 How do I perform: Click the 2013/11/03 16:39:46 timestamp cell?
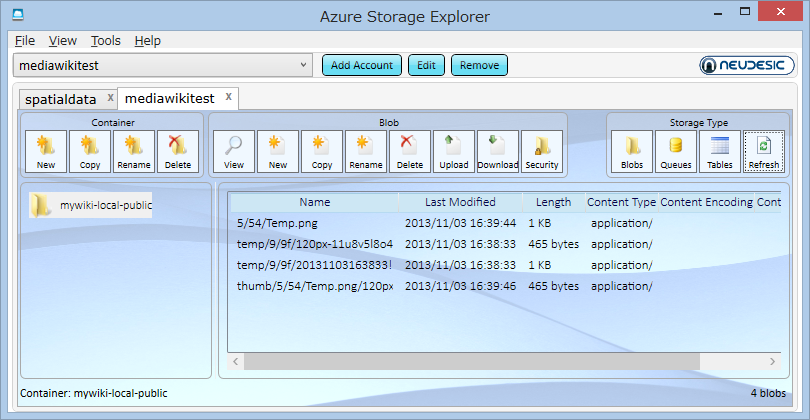click(x=460, y=286)
